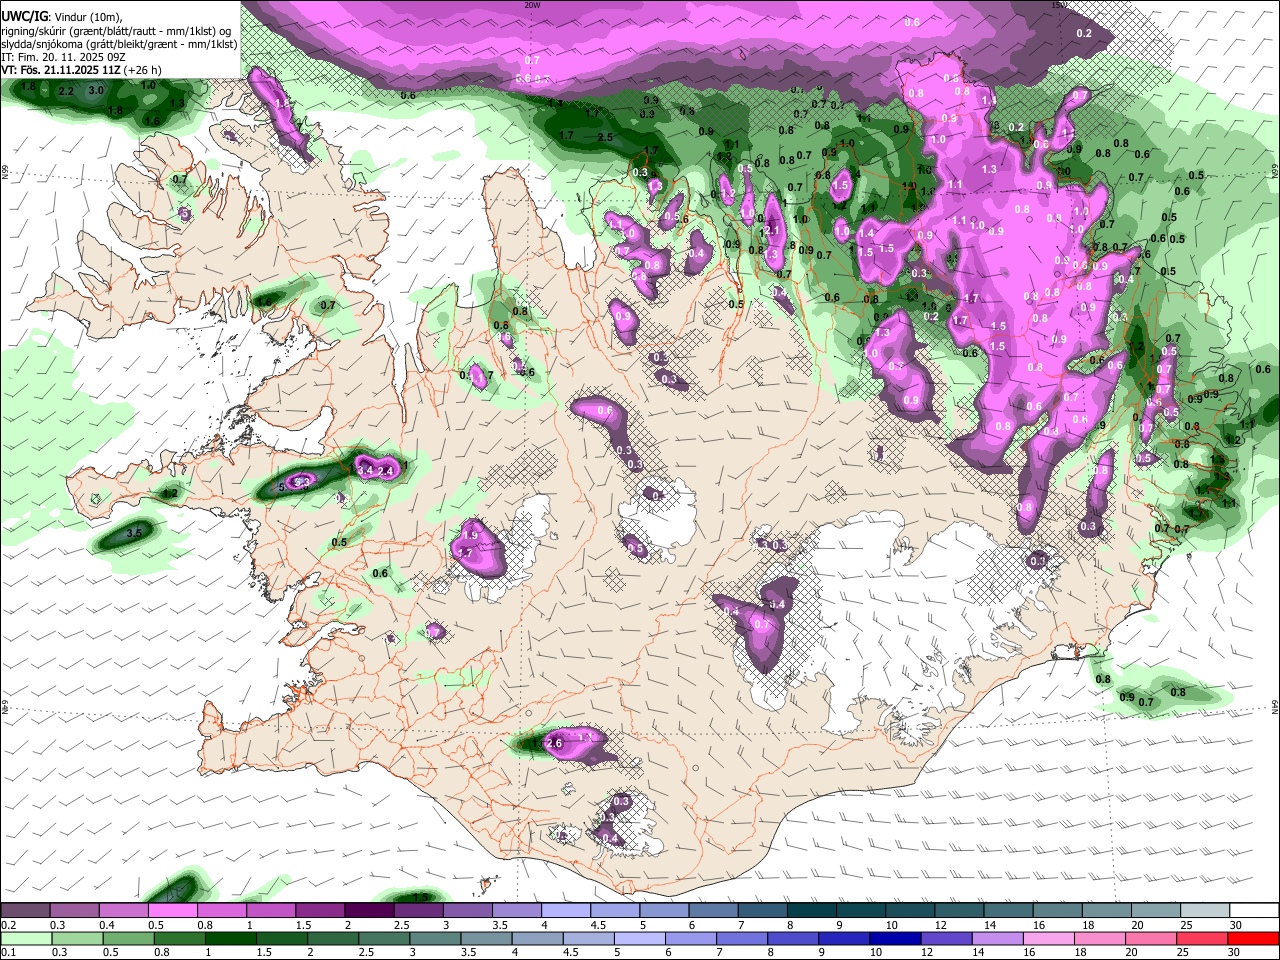This screenshot has width=1280, height=960.
Task: Pick the lightest green swatch starting the rain legend
Action: point(25,939)
